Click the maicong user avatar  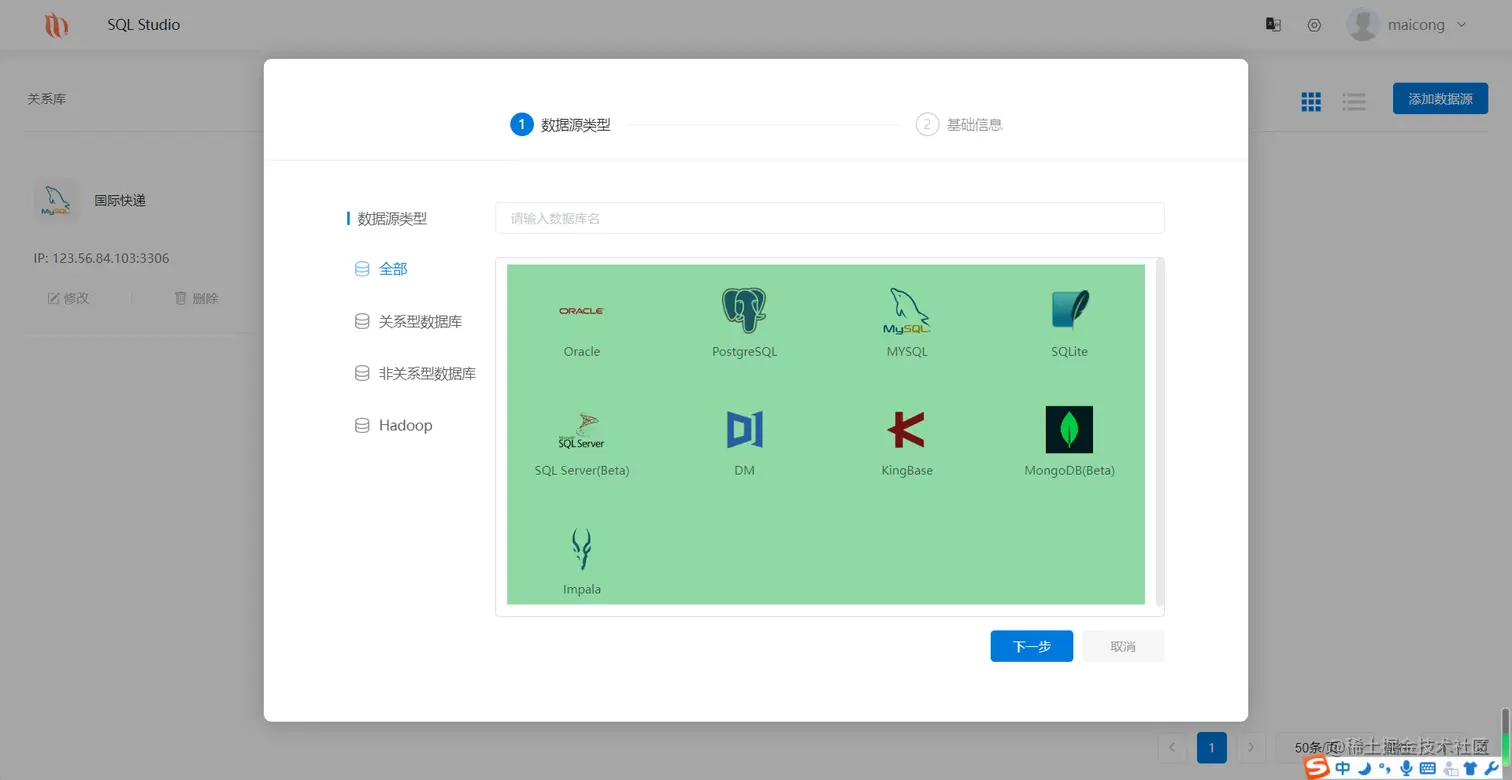1363,24
